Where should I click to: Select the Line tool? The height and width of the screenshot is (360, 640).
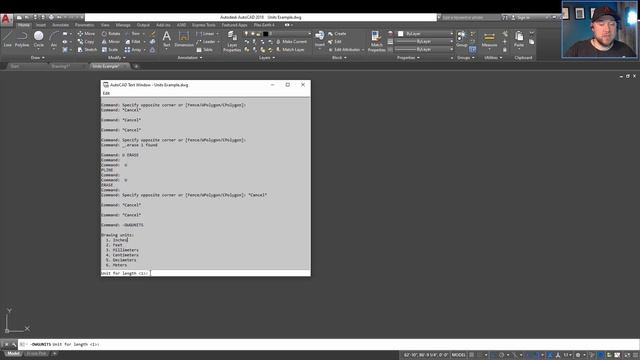[7, 39]
